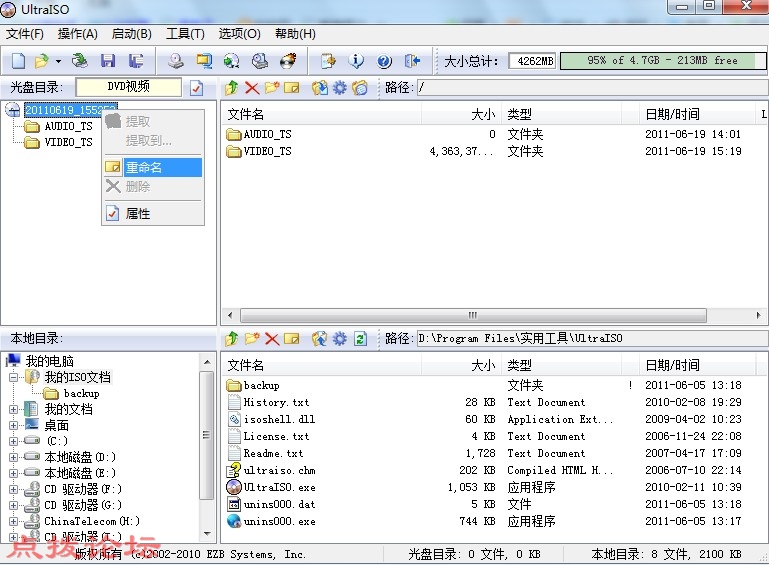Click the 大小总计 4262MB field
Viewport: 769px width, 565px height.
pos(534,61)
